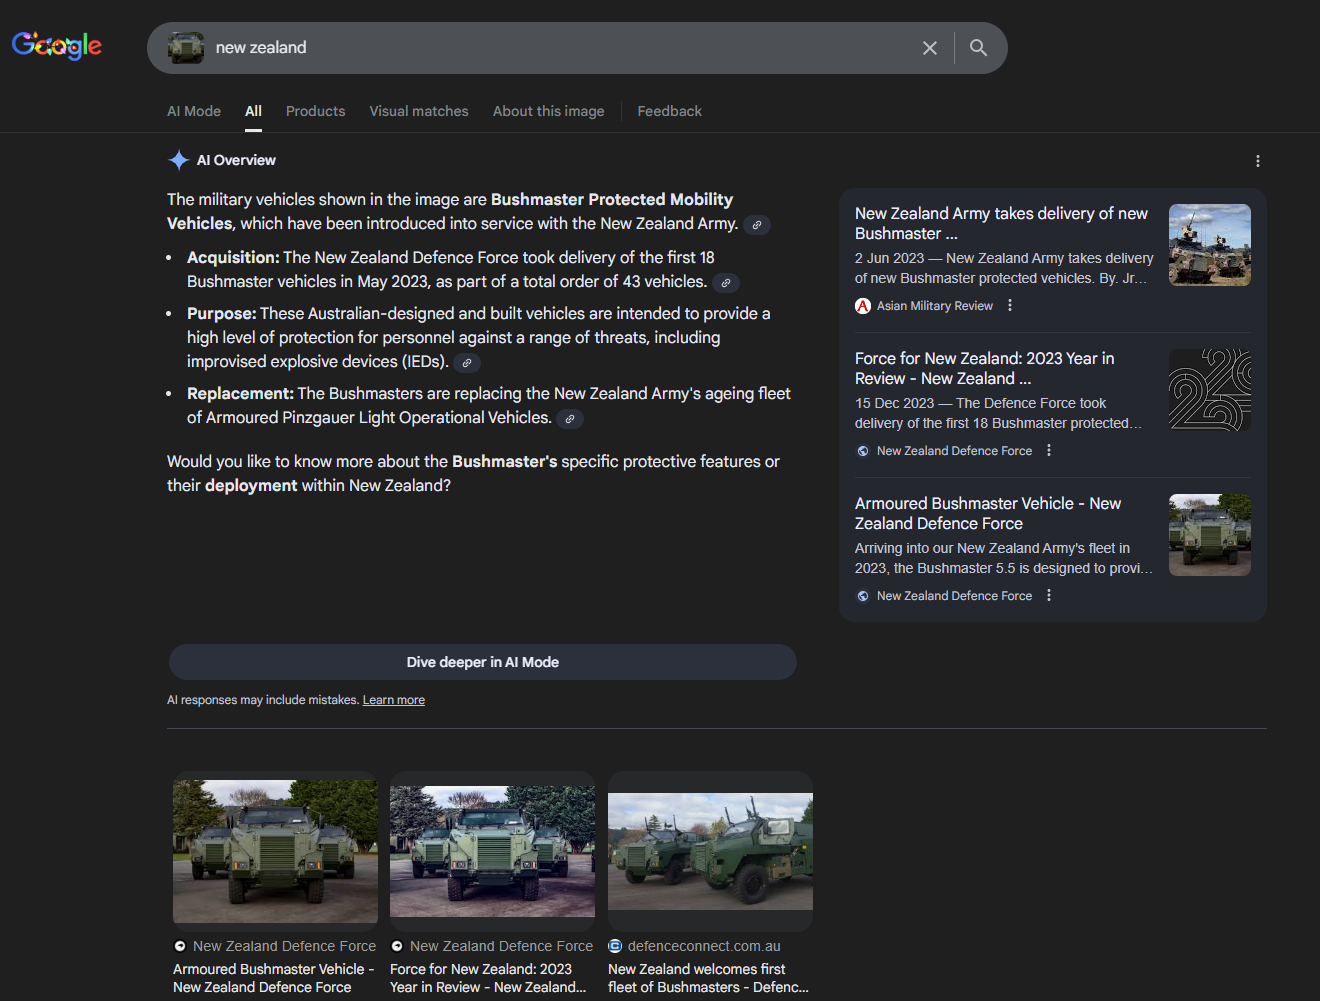Image resolution: width=1320 pixels, height=1001 pixels.
Task: Click the search image thumbnail in search box
Action: click(x=186, y=48)
